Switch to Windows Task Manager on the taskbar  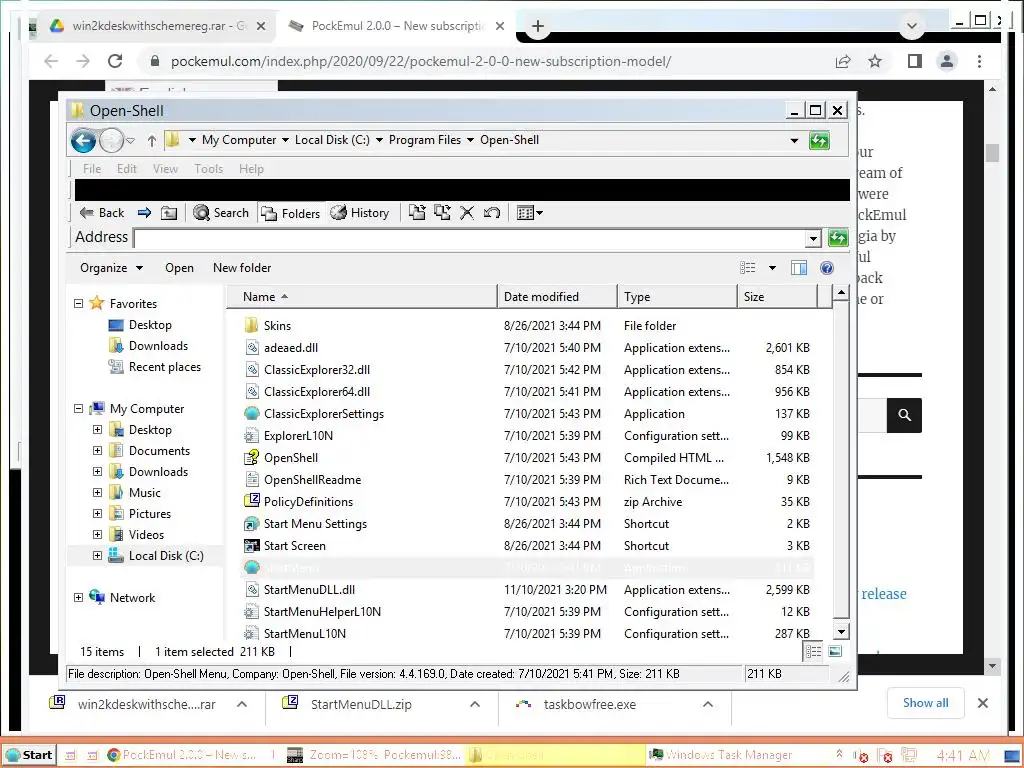pyautogui.click(x=720, y=756)
